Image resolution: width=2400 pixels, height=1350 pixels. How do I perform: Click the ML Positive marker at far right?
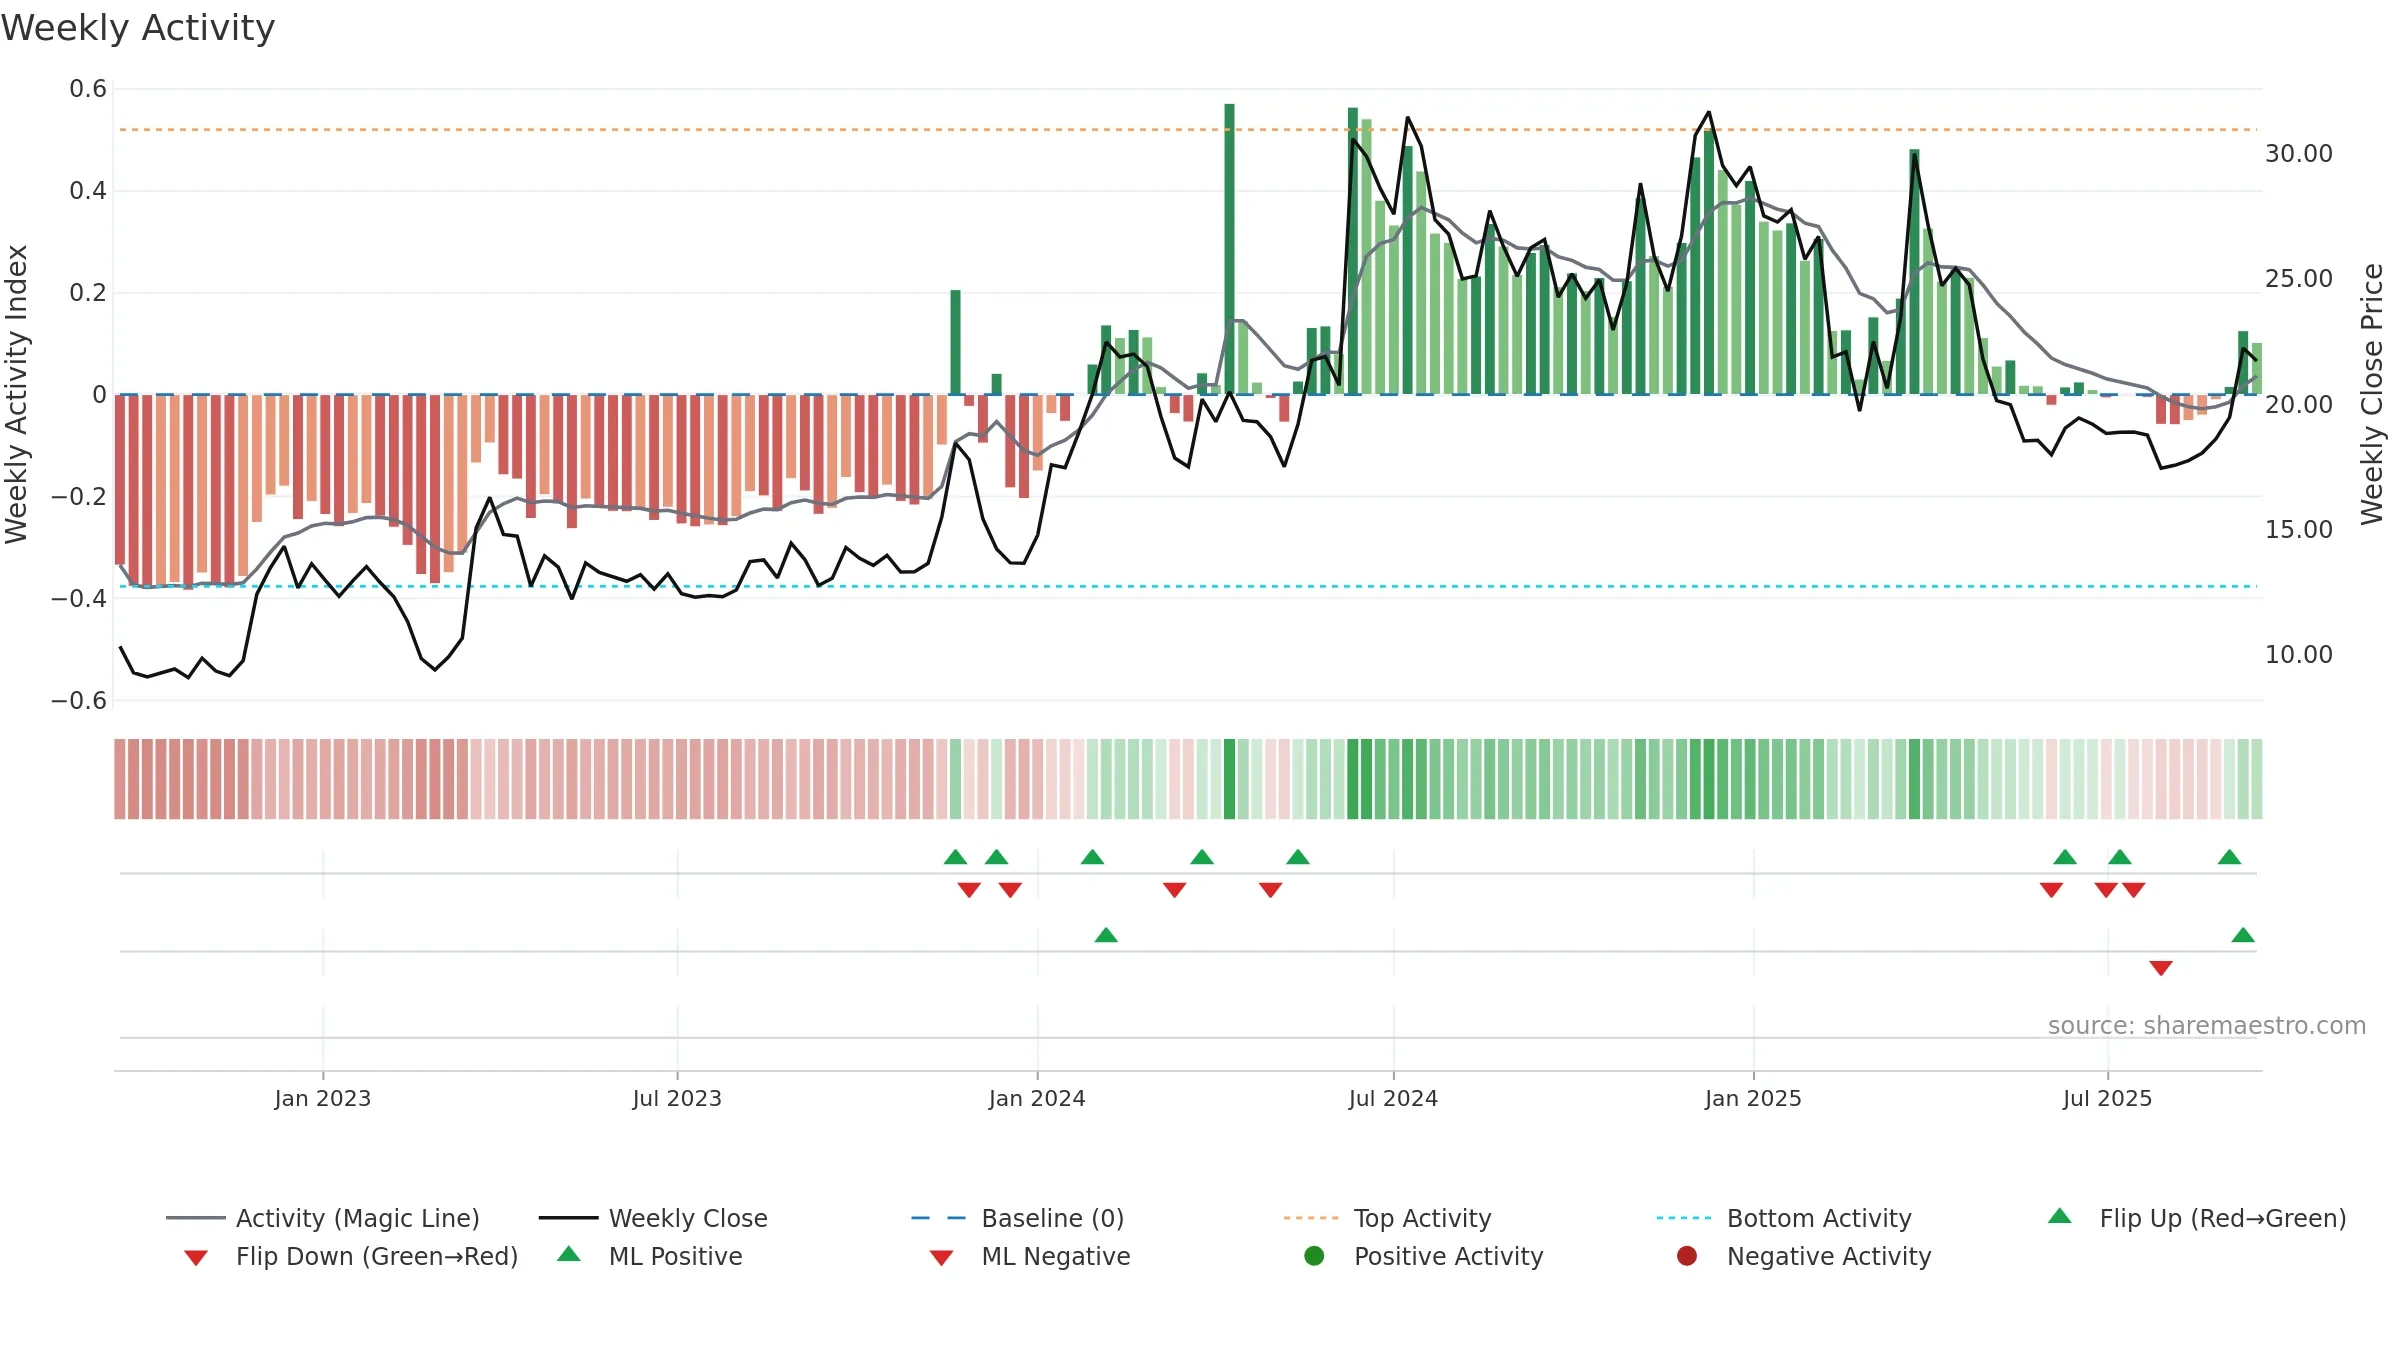point(2243,935)
